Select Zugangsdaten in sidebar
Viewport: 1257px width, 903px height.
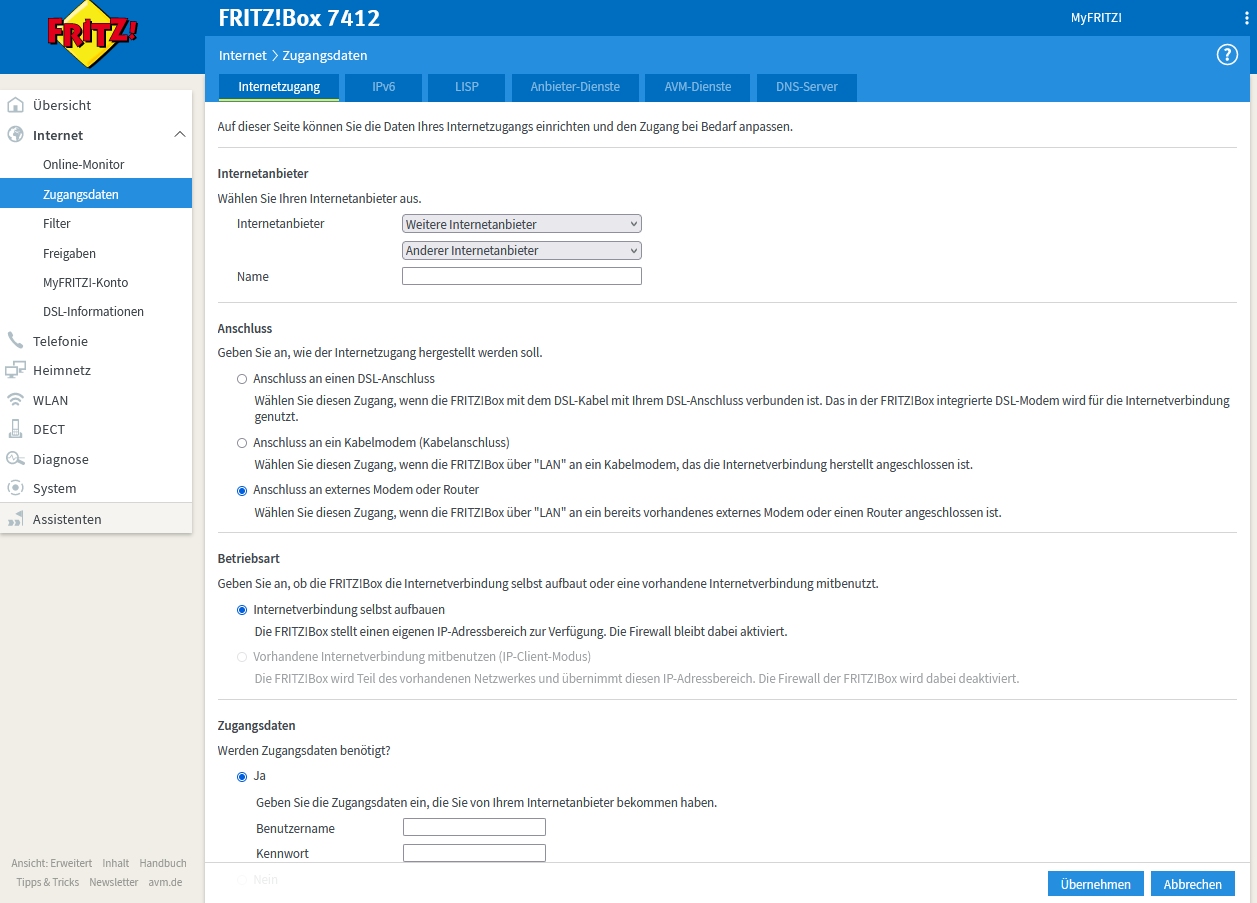(96, 194)
